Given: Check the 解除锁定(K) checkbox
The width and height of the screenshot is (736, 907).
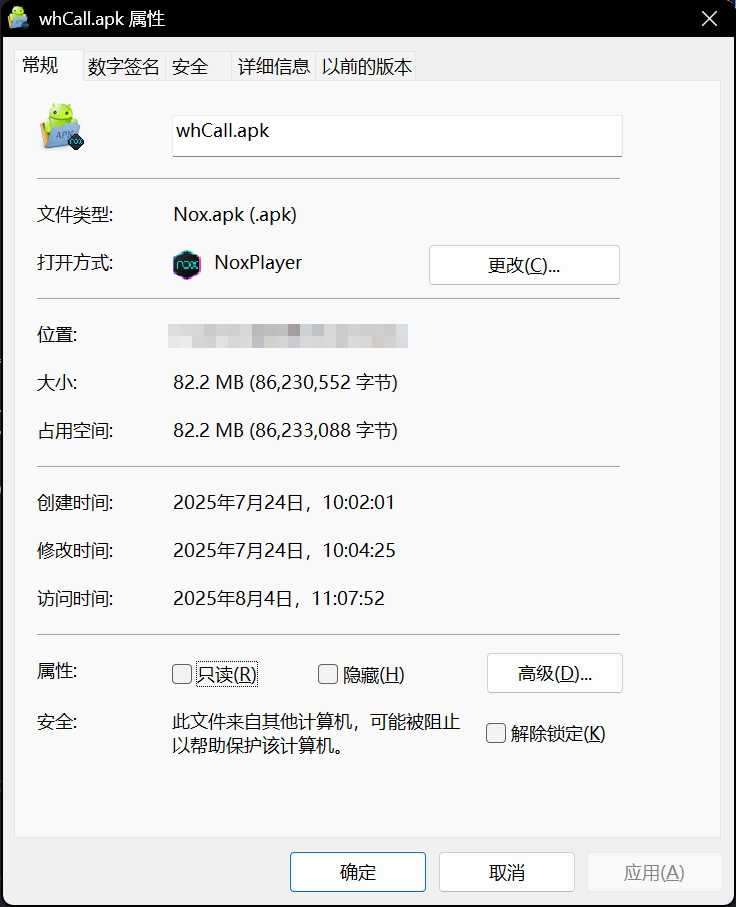Looking at the screenshot, I should (495, 734).
